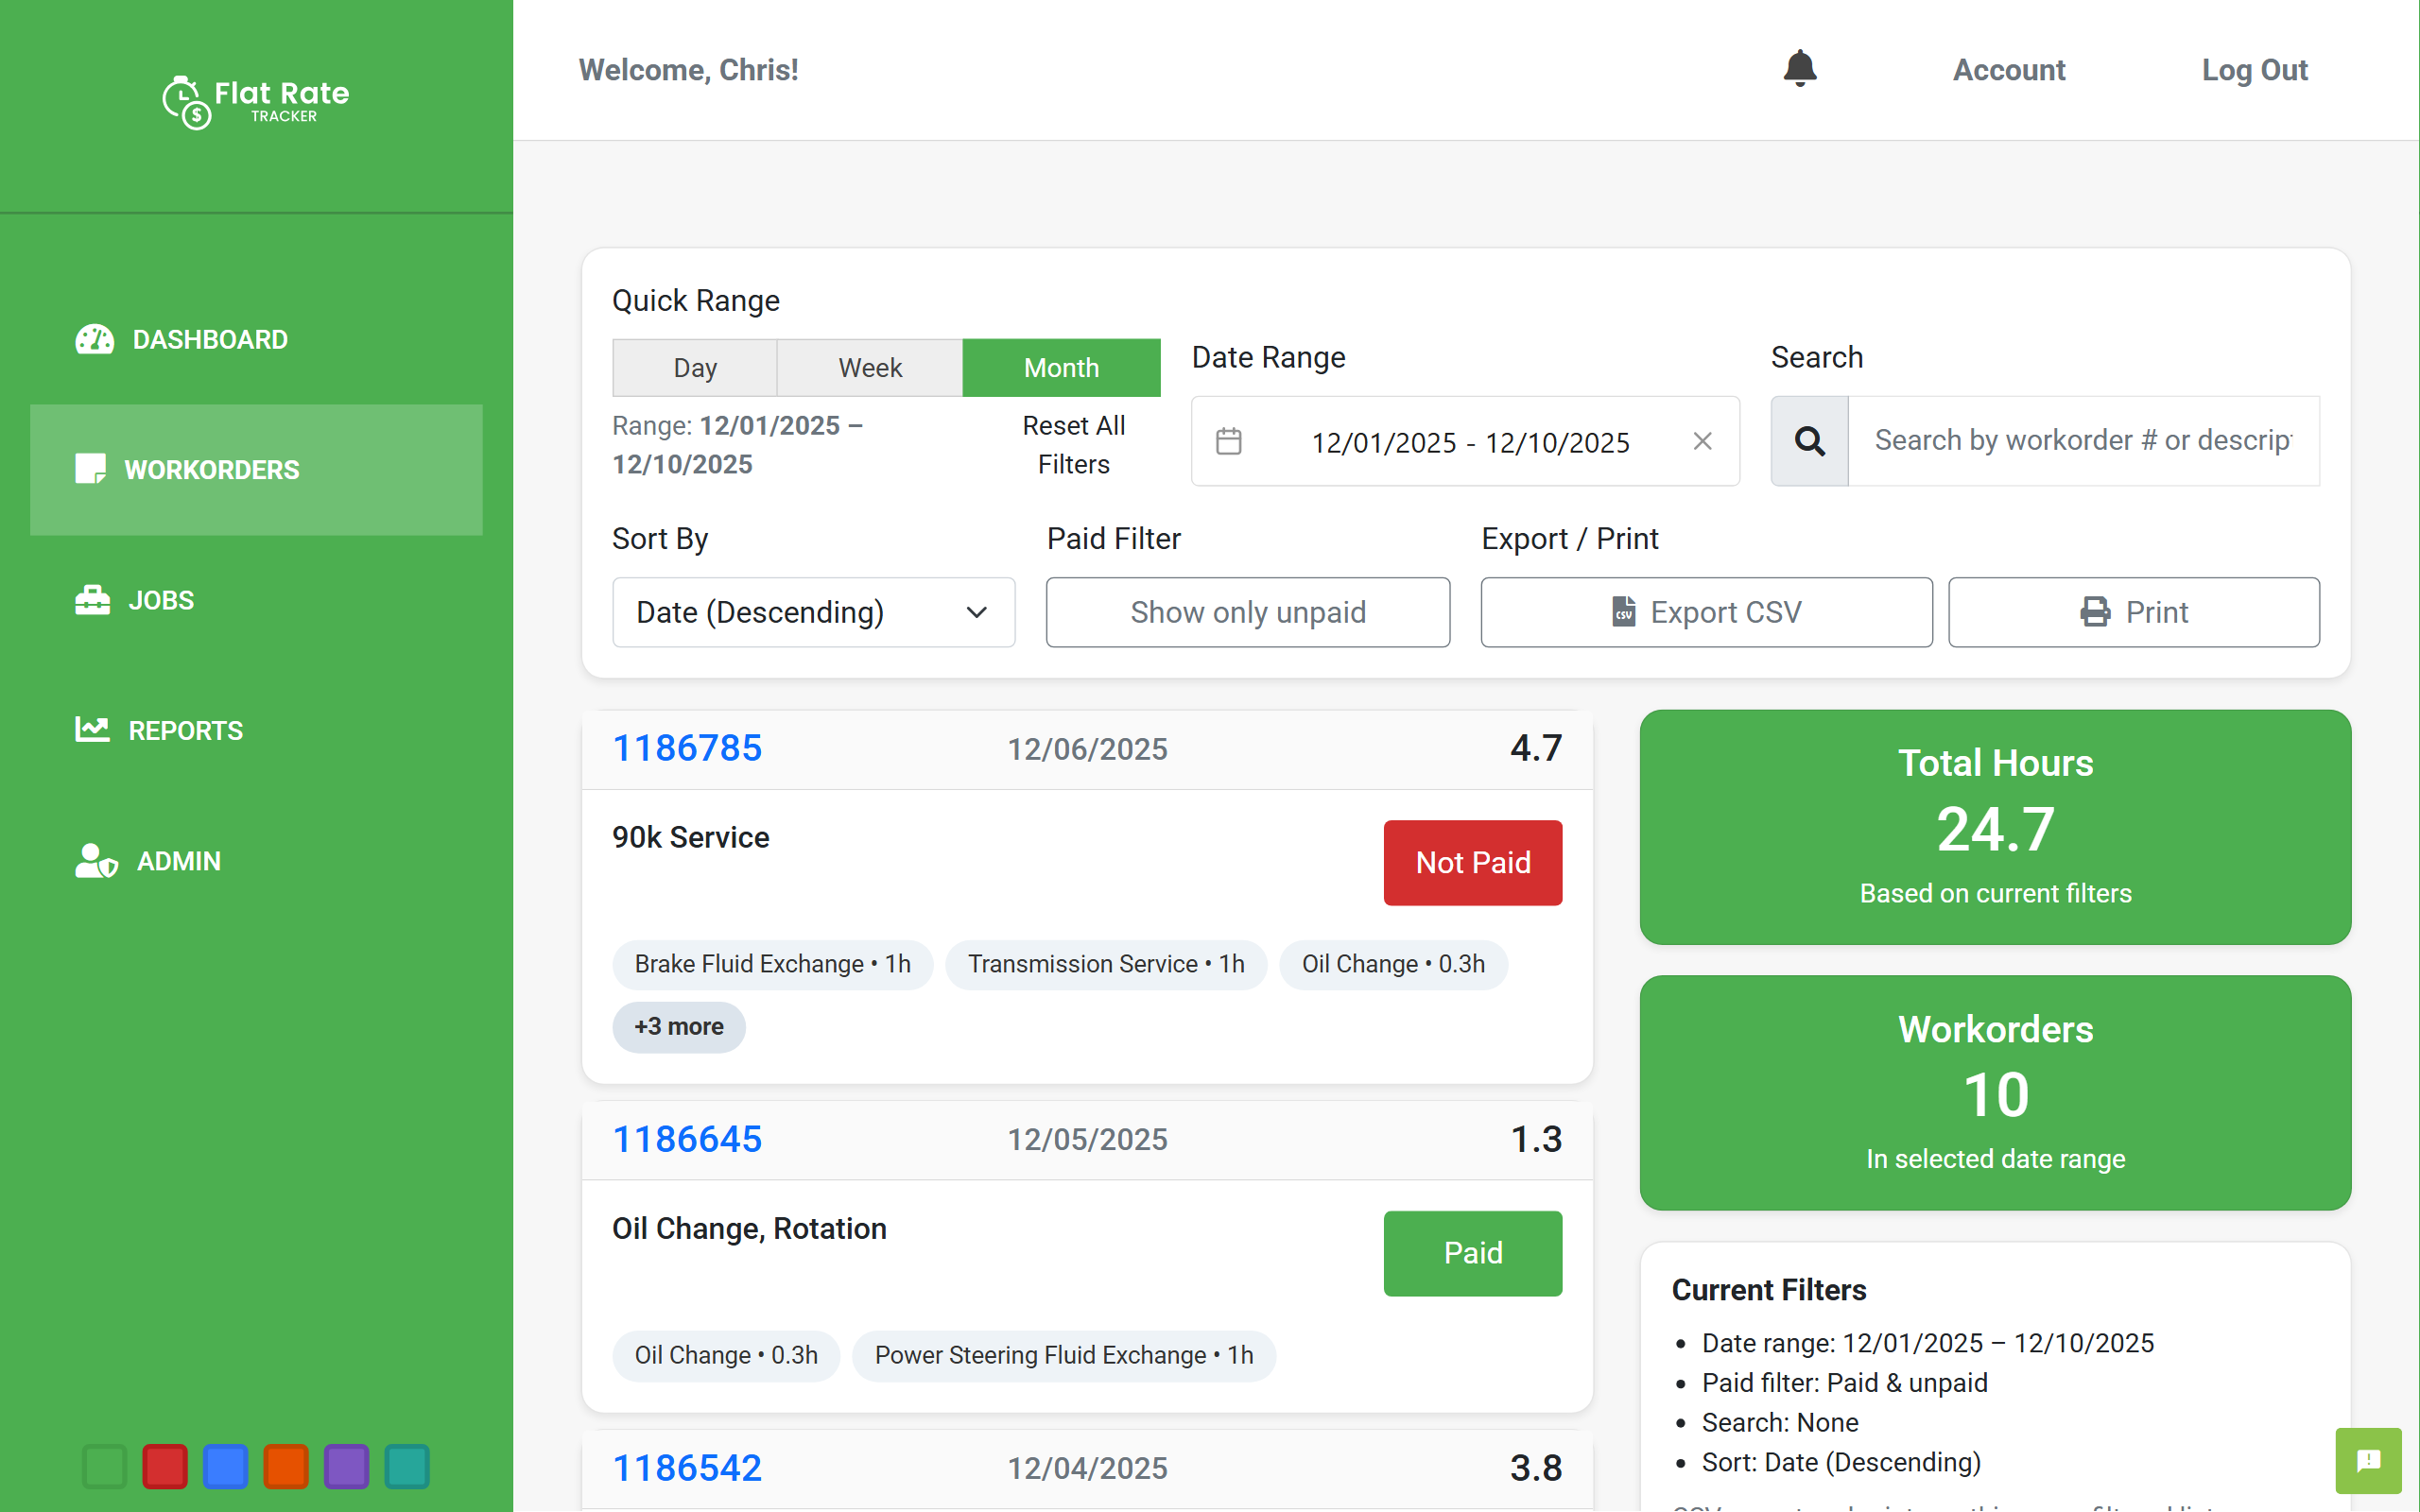Open workorder 1186542

tap(687, 1468)
